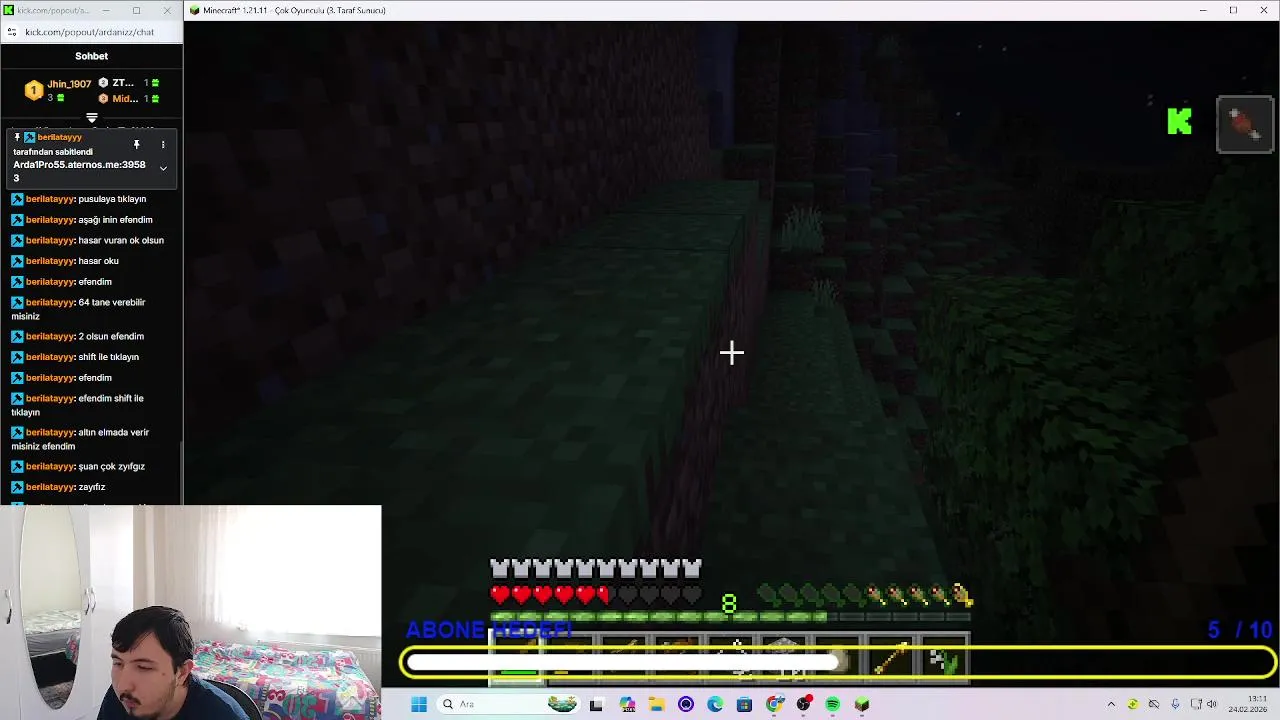Click the berilatayyy name in the pinned message
This screenshot has width=1280, height=720.
pyautogui.click(x=59, y=137)
